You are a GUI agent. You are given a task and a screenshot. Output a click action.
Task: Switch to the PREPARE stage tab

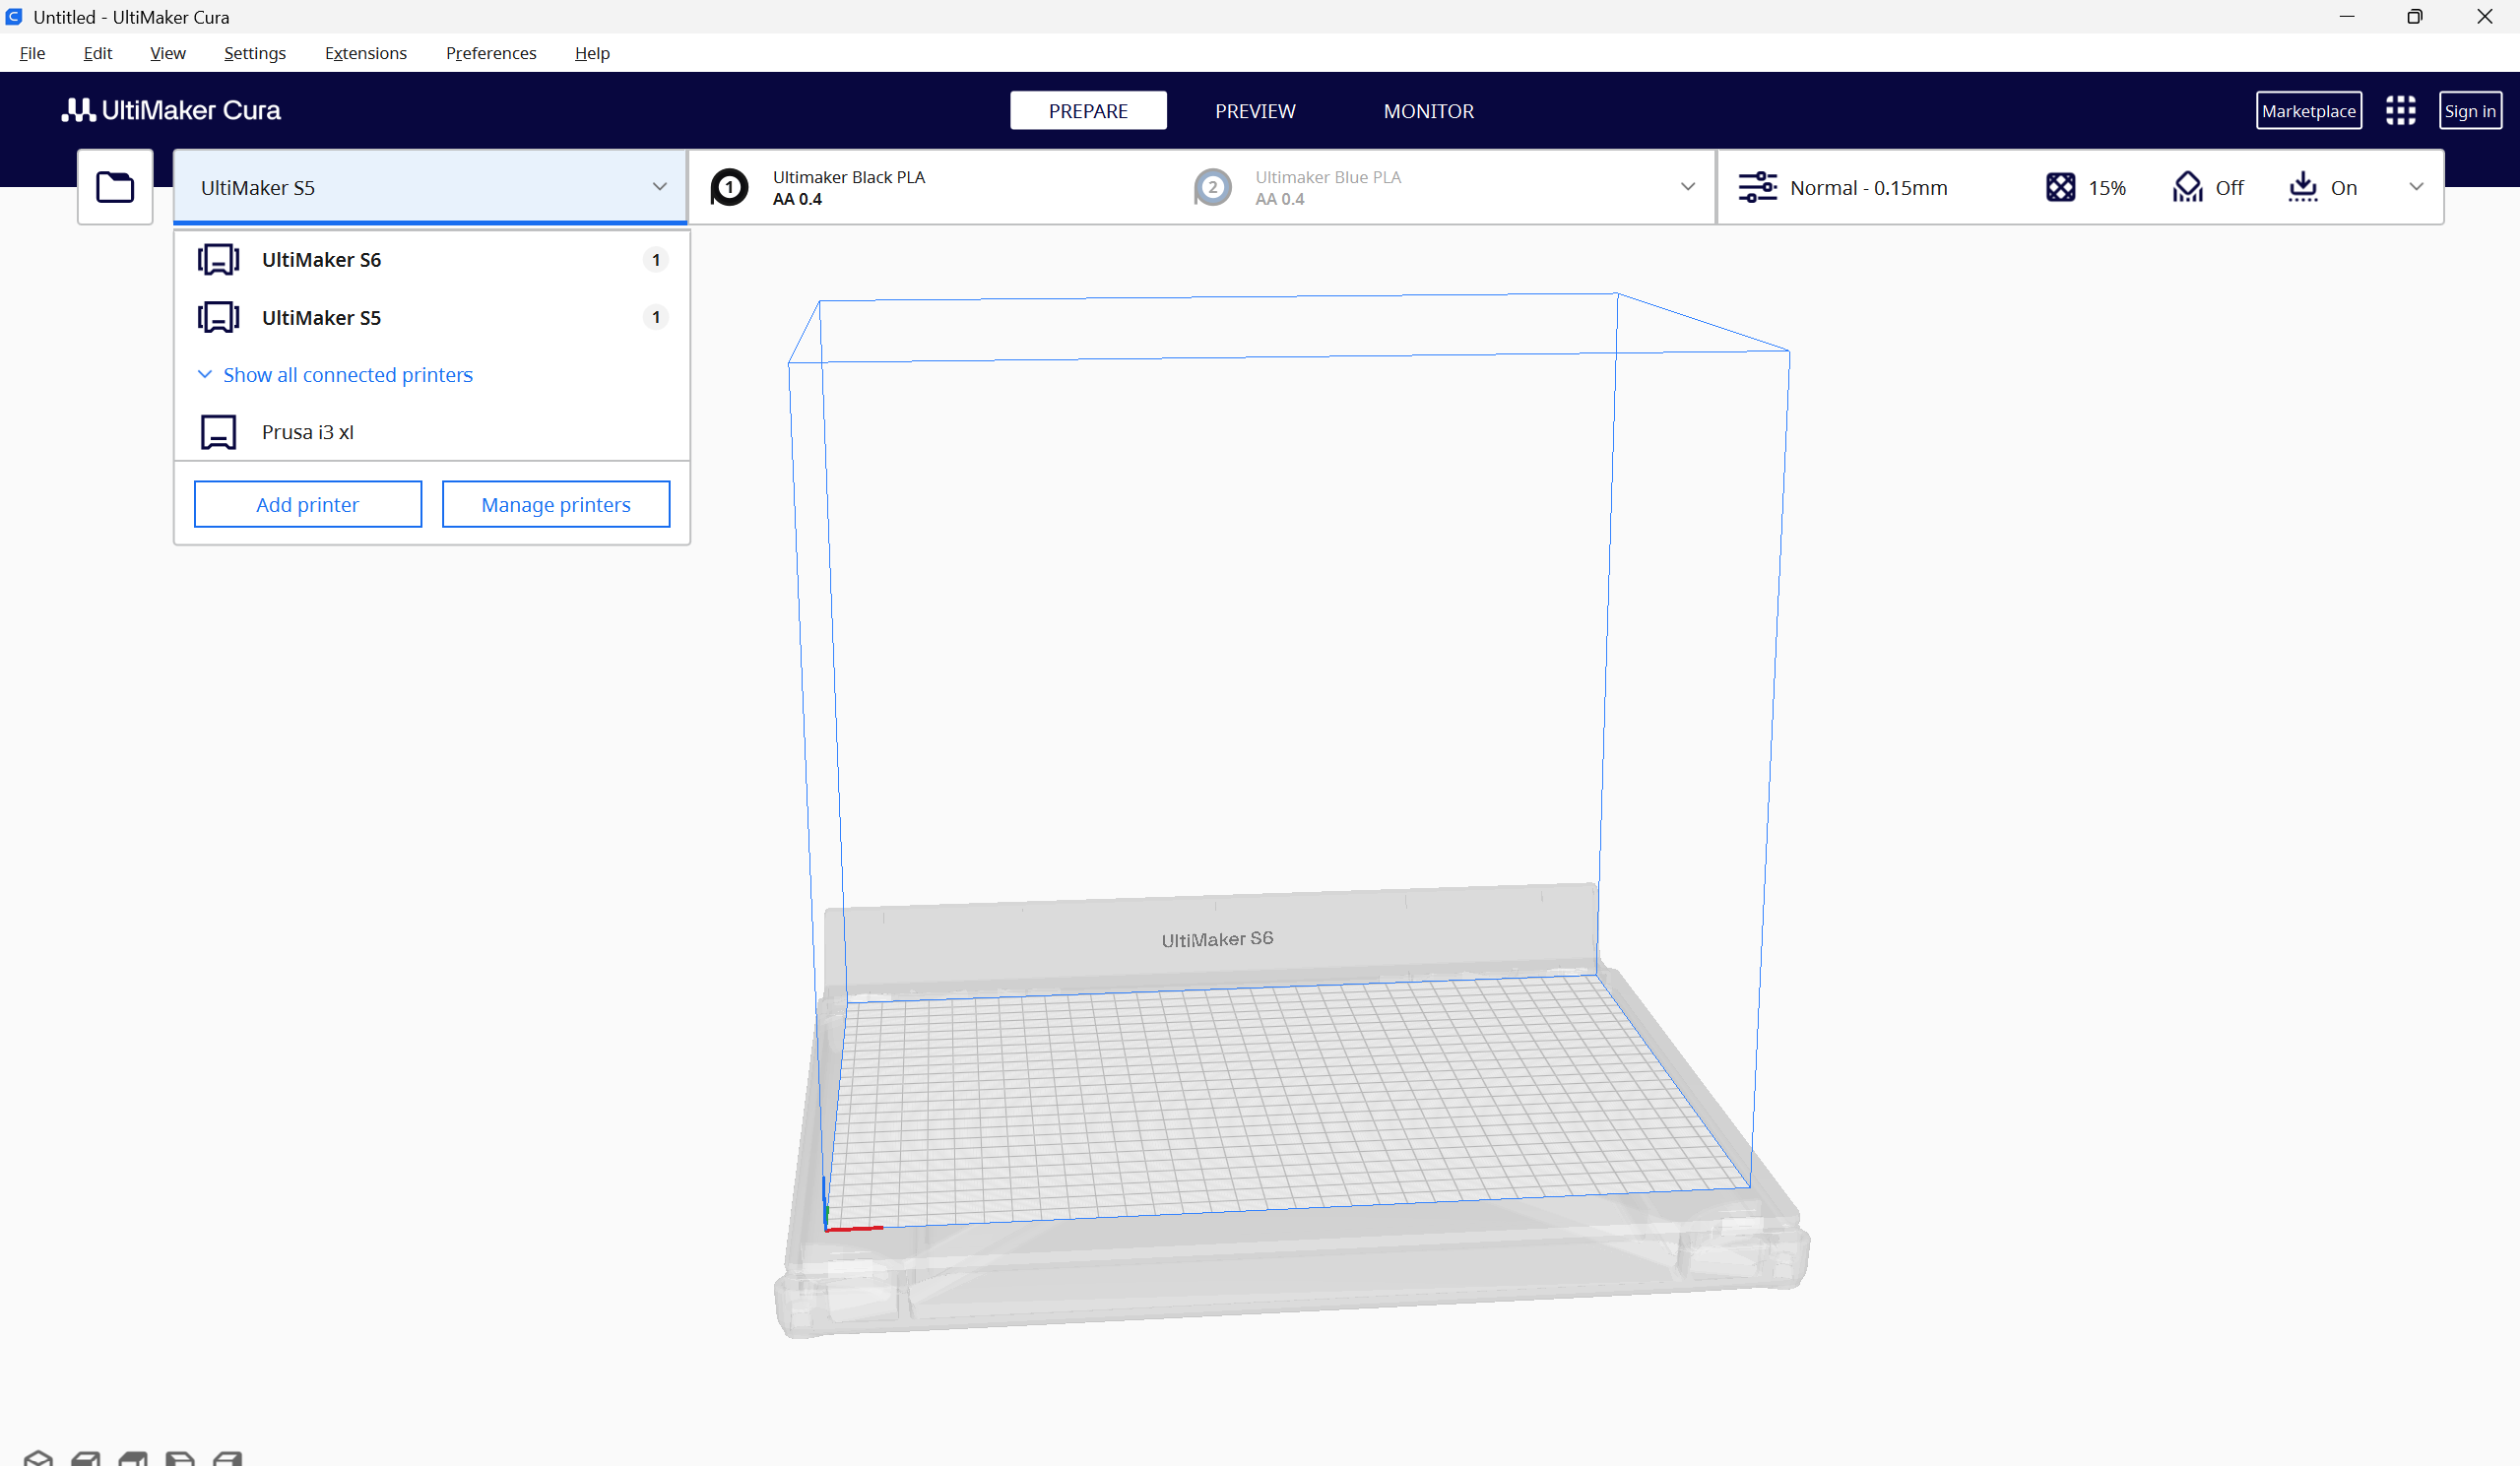click(1088, 111)
